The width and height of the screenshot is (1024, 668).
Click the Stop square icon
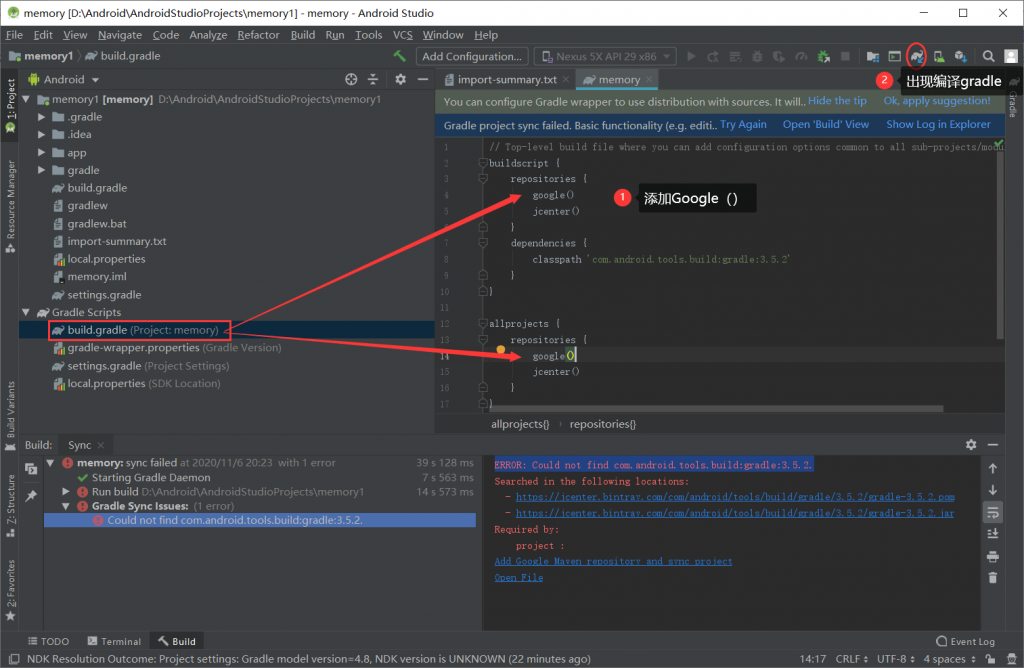click(845, 56)
